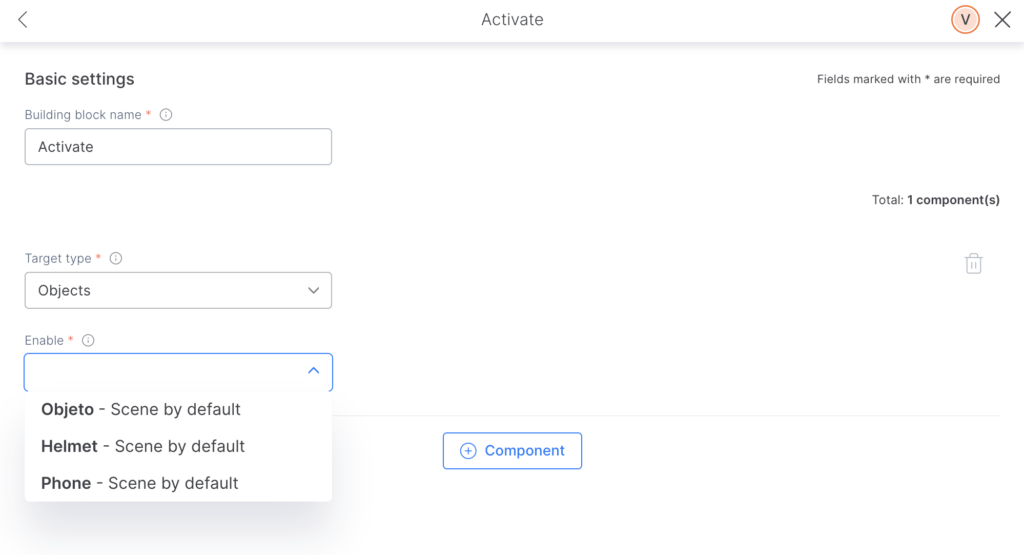Click the Activate title in header
Image resolution: width=1024 pixels, height=555 pixels.
[512, 20]
